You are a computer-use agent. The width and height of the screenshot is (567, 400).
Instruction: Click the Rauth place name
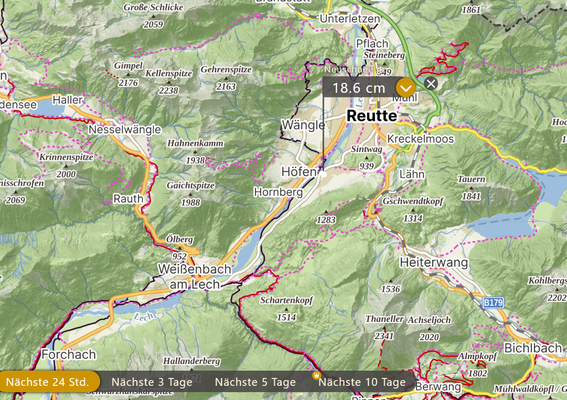128,199
